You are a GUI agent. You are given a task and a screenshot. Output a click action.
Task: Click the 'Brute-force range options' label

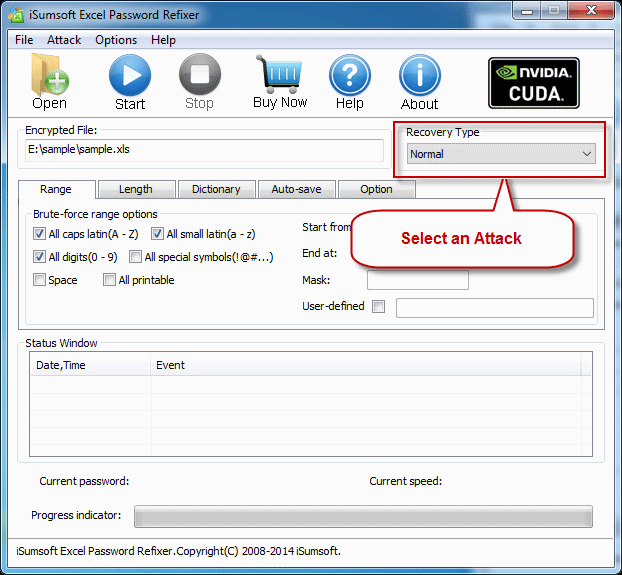point(95,214)
